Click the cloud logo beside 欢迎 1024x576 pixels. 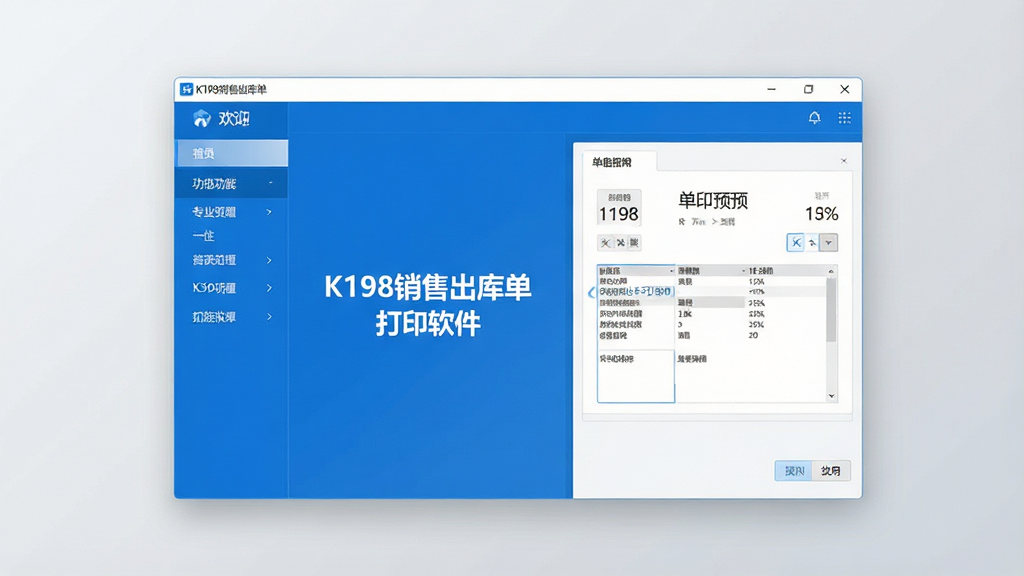click(202, 118)
